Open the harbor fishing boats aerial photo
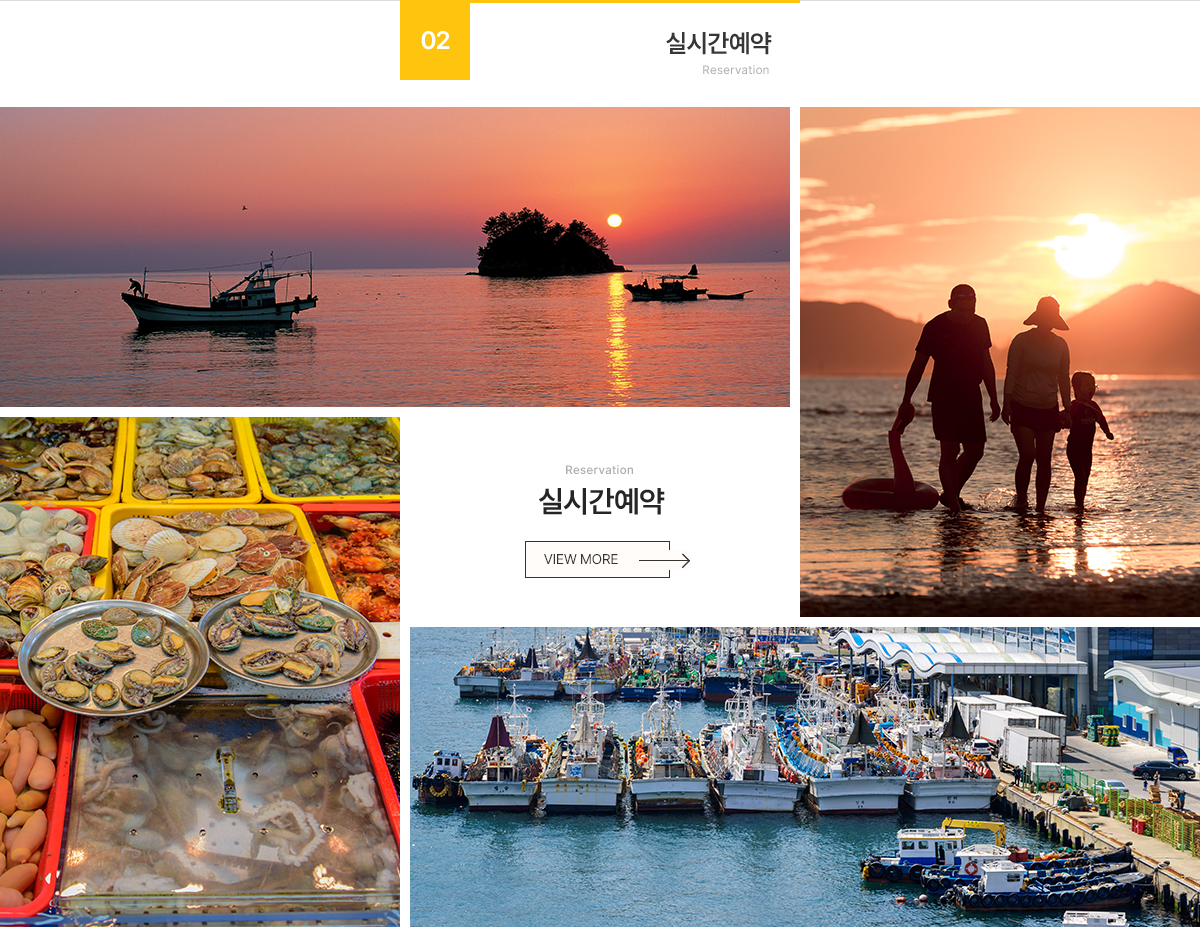This screenshot has width=1200, height=927. click(805, 777)
